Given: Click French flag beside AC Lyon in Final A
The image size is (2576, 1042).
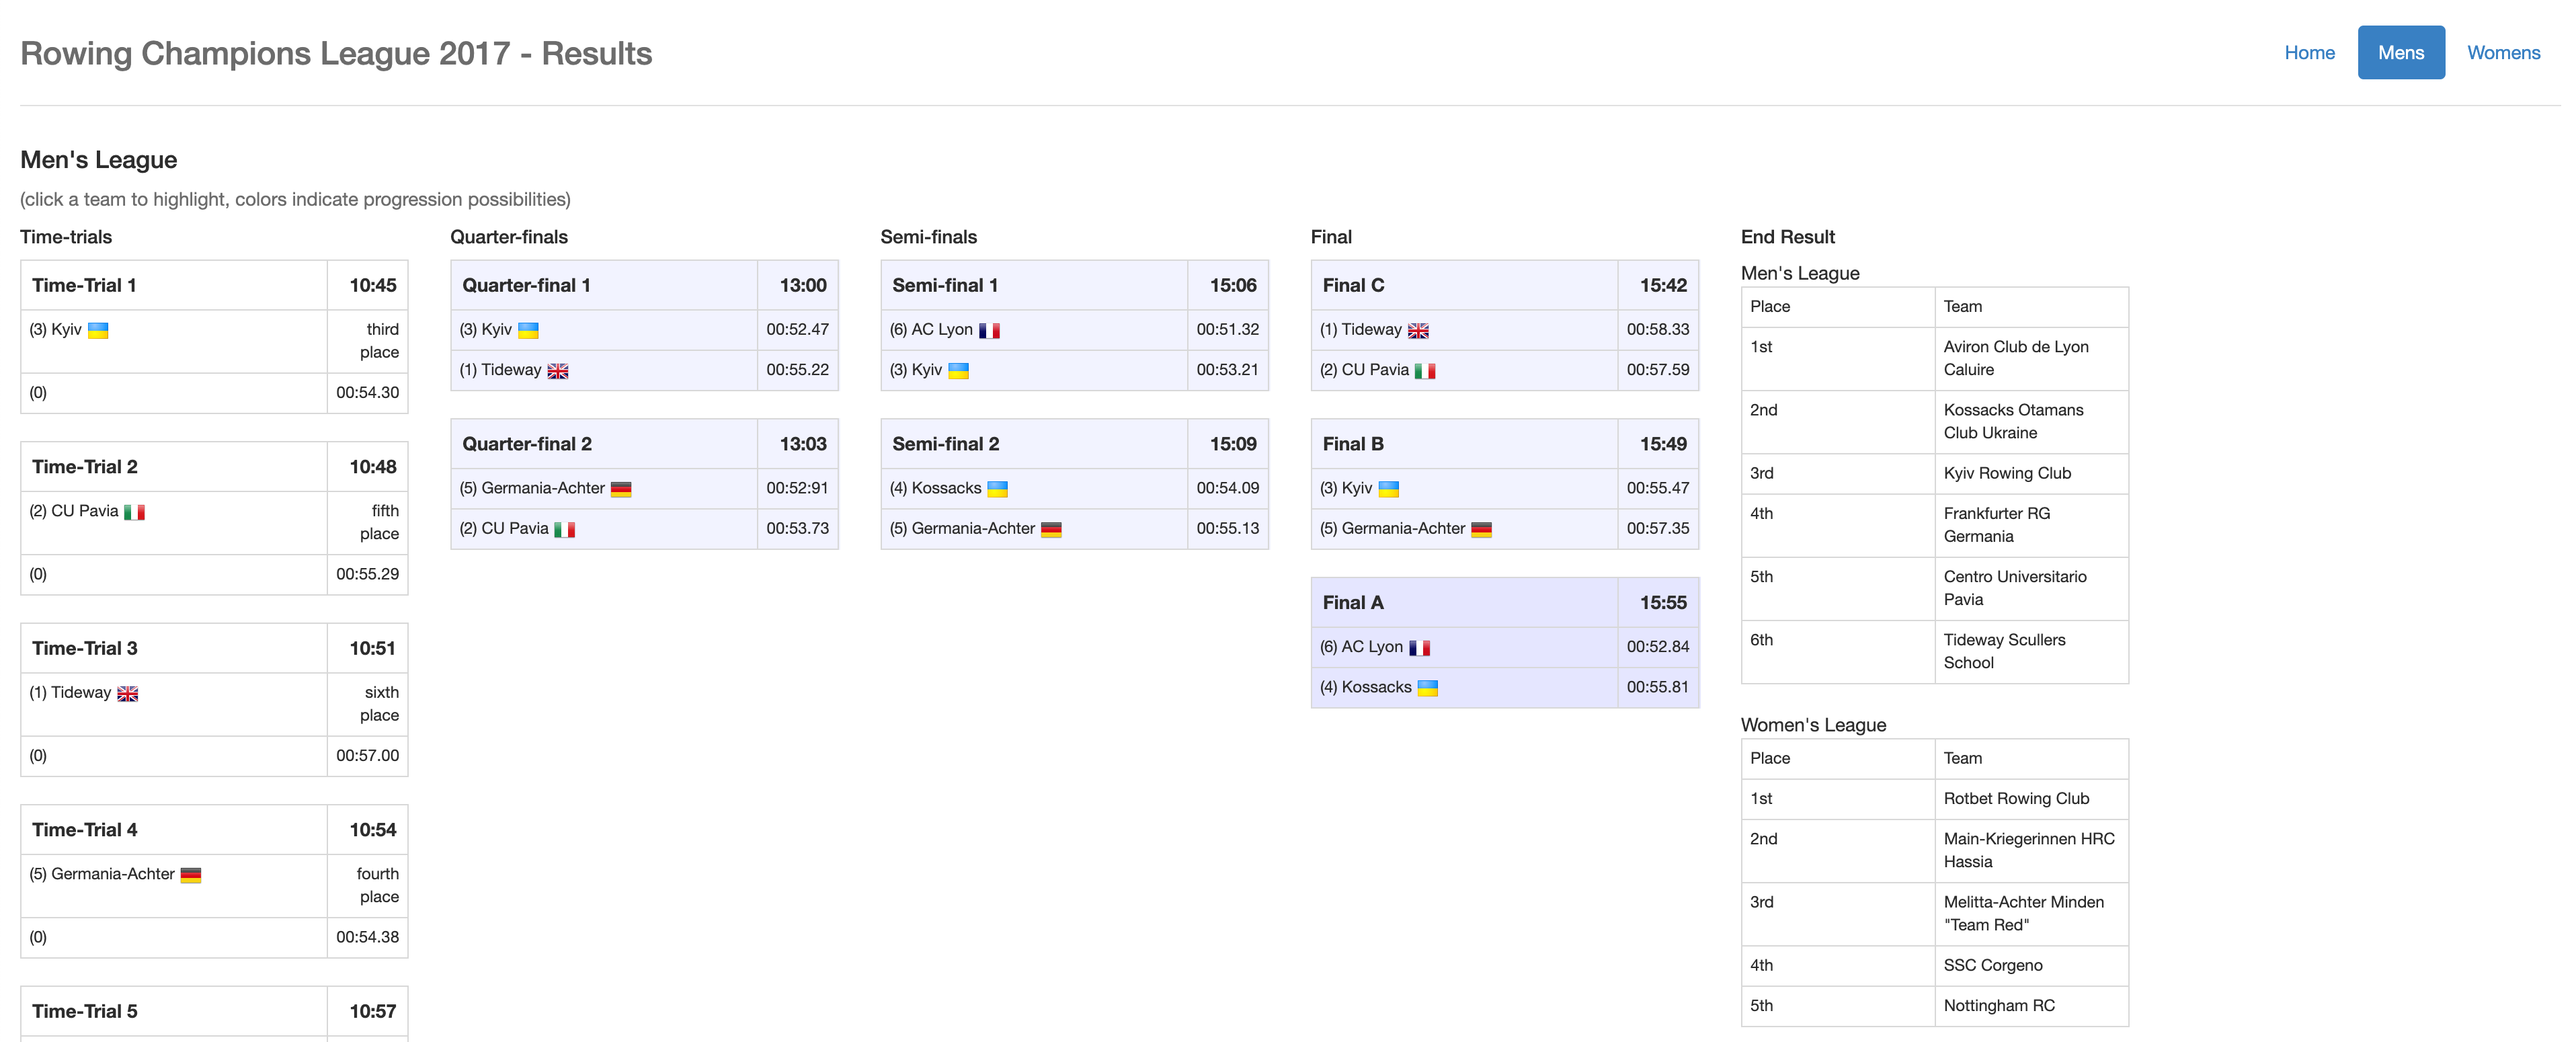Looking at the screenshot, I should (1420, 648).
